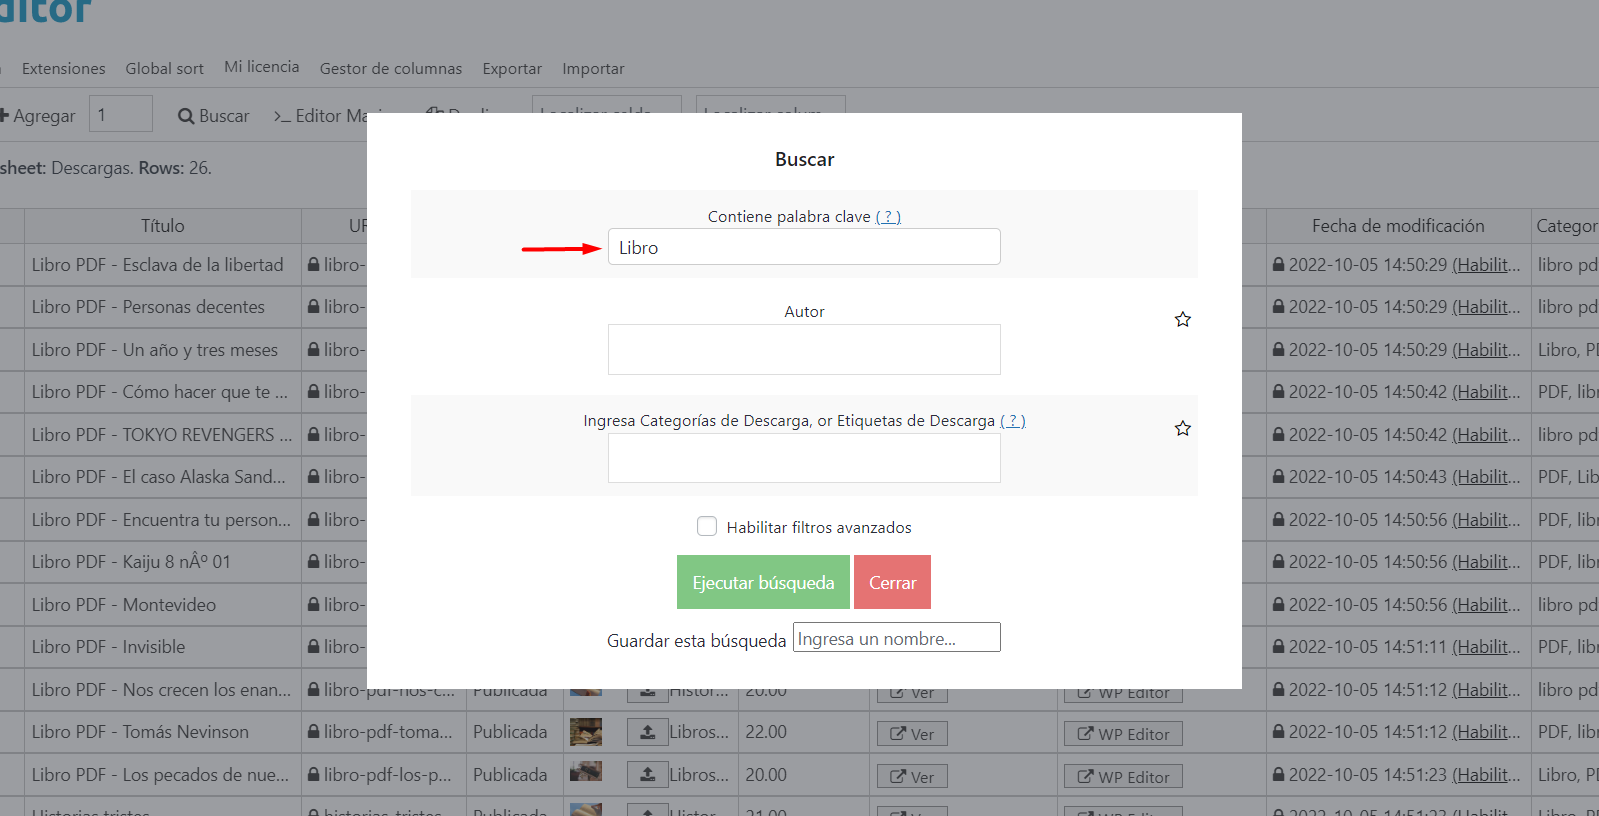Open the Extensiones menu
The width and height of the screenshot is (1599, 816).
click(x=63, y=69)
